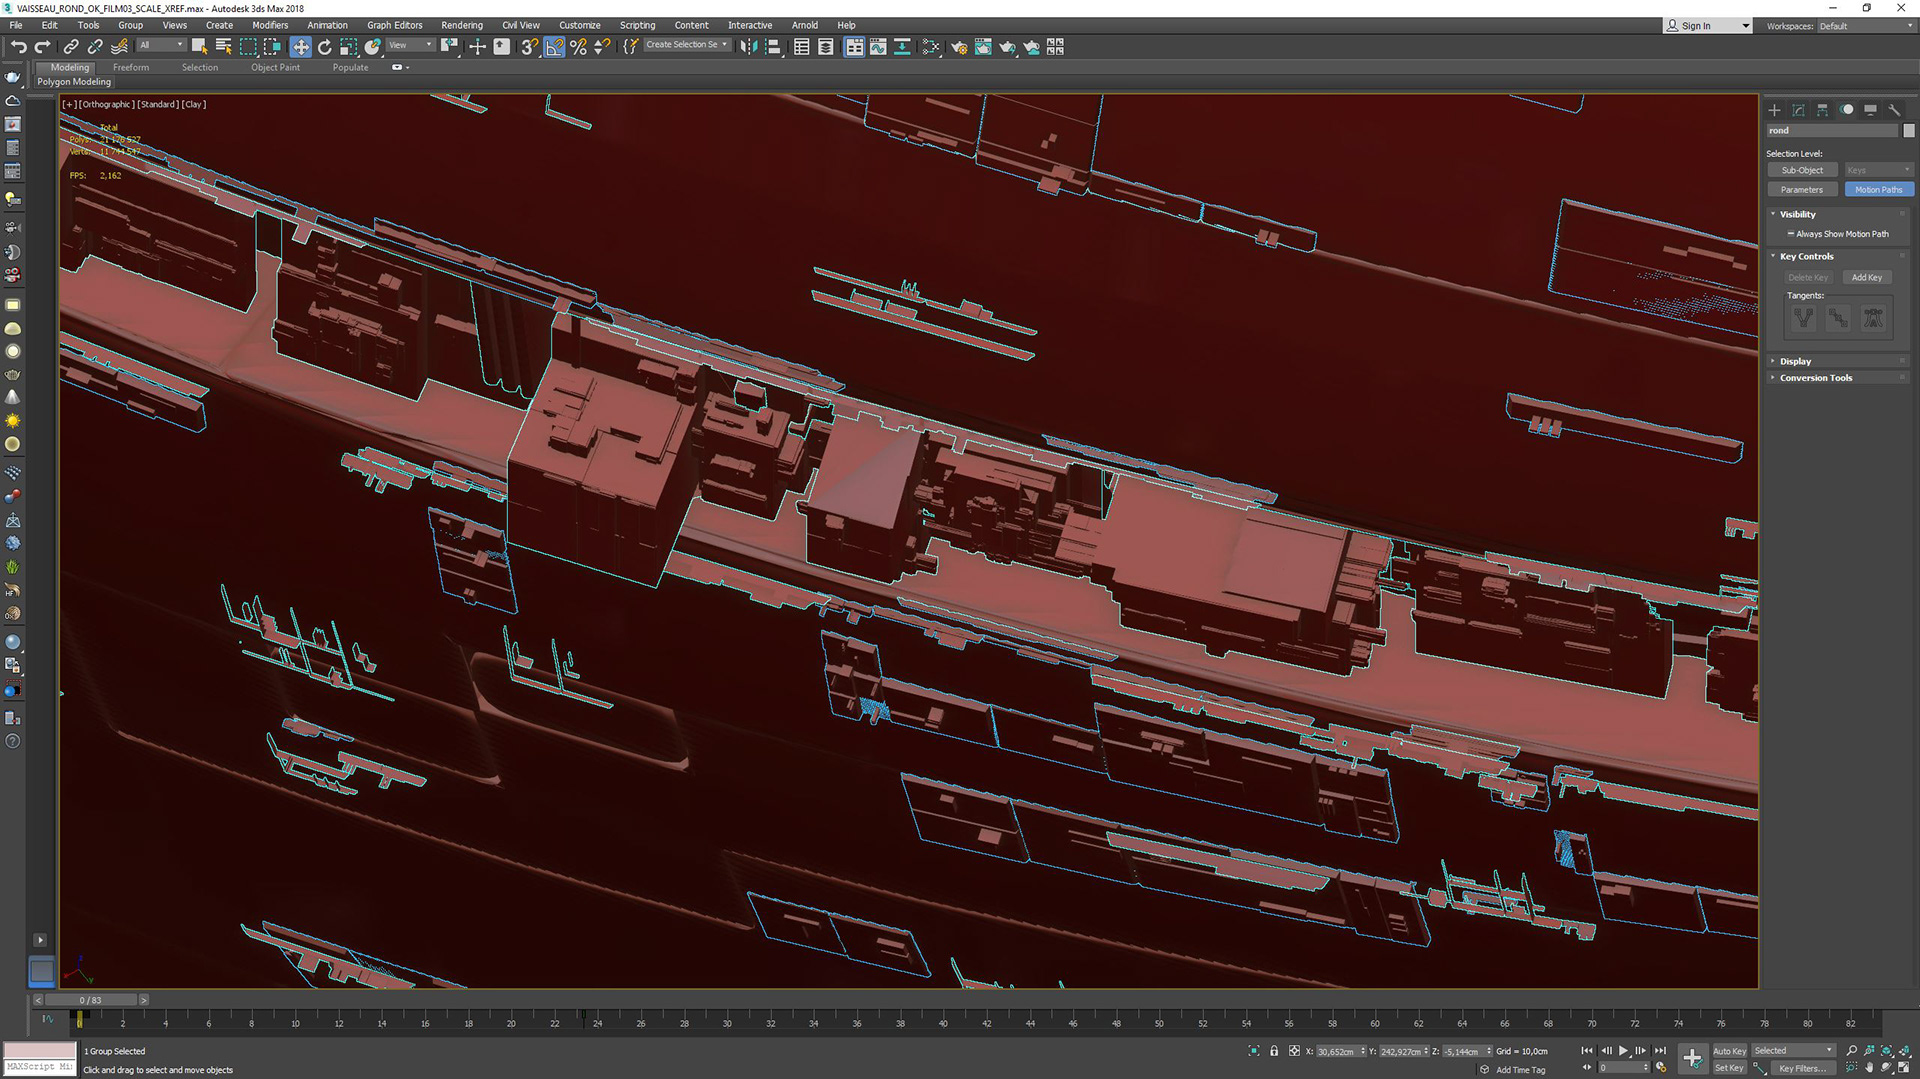The image size is (1920, 1079).
Task: Open the Scripting menu
Action: click(637, 25)
